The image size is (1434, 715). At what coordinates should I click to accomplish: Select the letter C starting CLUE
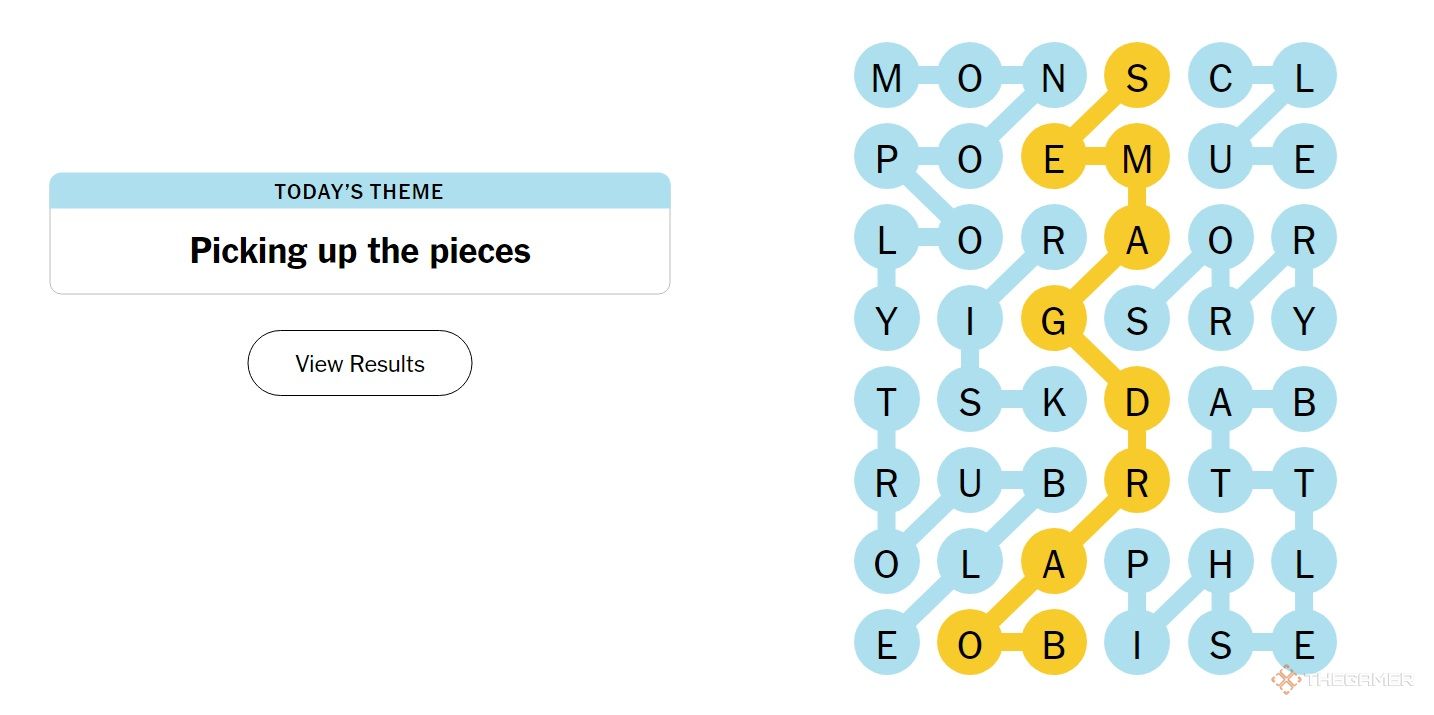(1219, 76)
